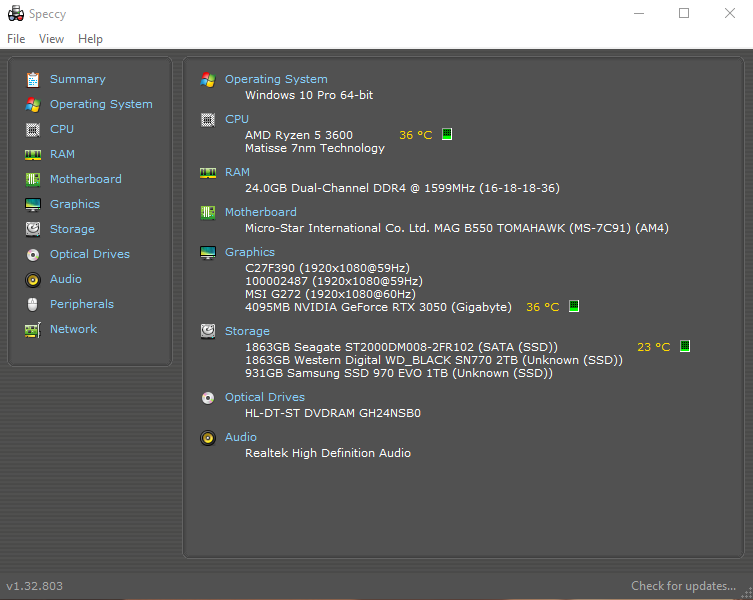
Task: Click CPU temperature value 36 °C
Action: pos(416,135)
